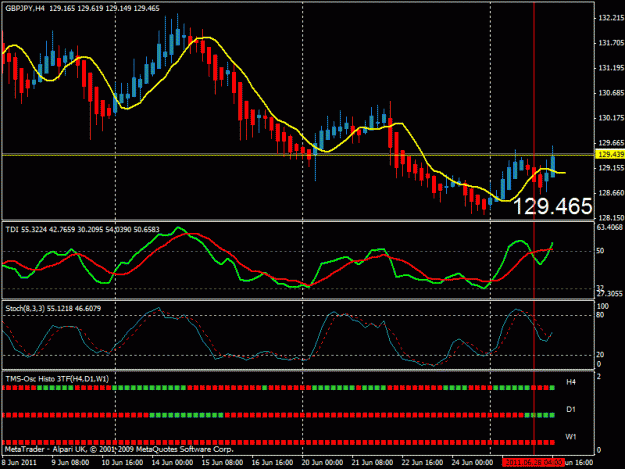Click the 128.150 price axis label
Viewport: 625px width, 469px height.
611,218
